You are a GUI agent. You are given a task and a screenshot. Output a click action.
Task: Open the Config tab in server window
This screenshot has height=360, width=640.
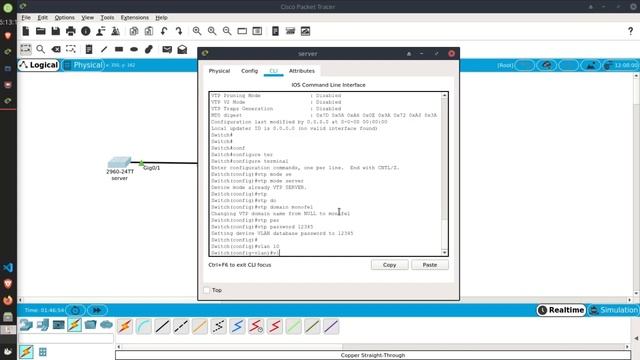pos(249,71)
